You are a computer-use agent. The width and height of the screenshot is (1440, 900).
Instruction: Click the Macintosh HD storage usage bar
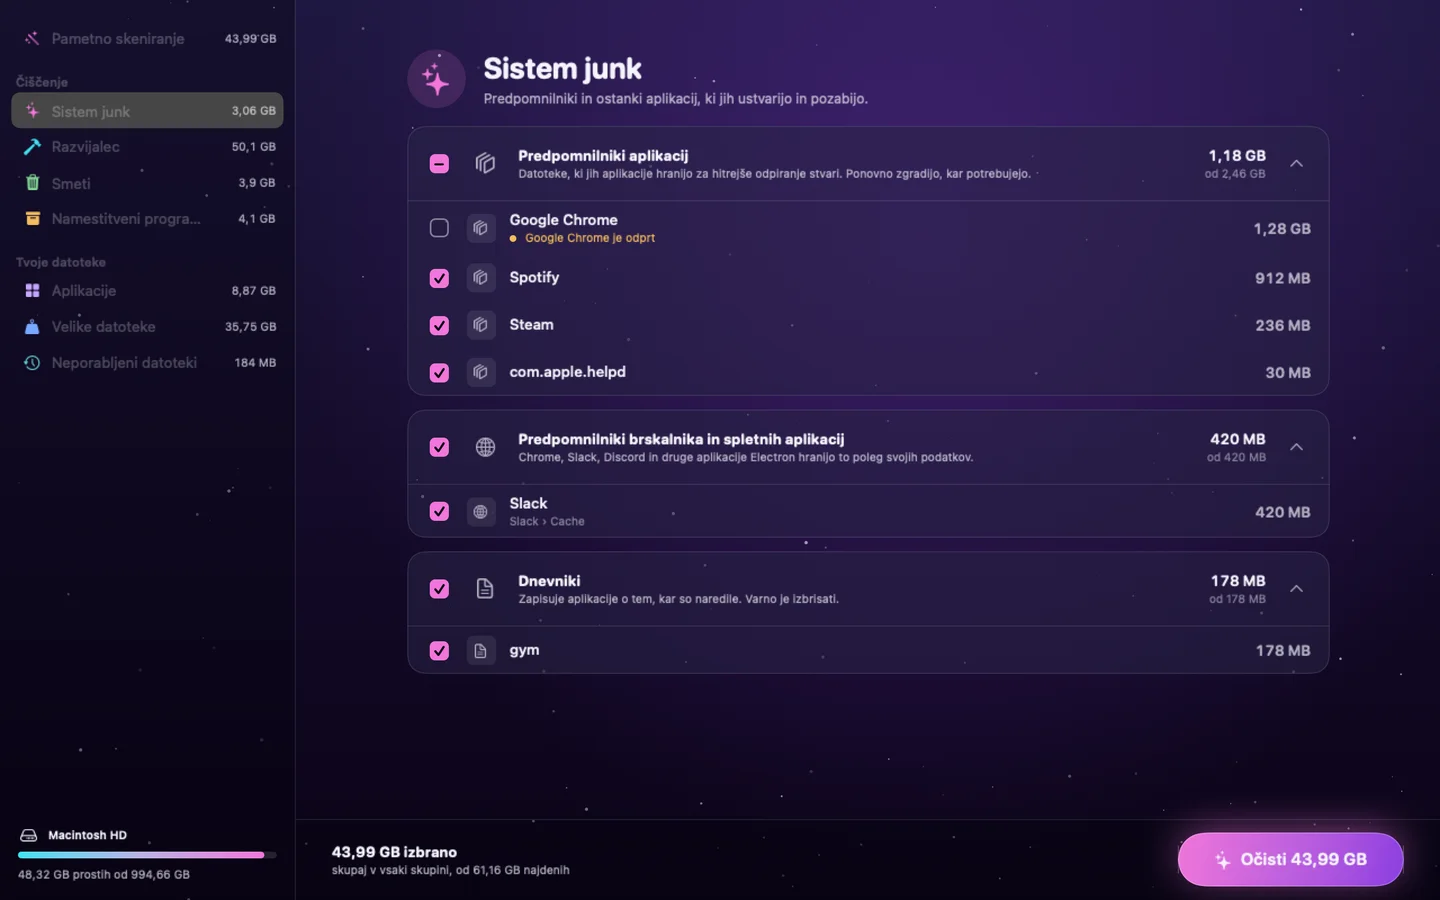(147, 855)
